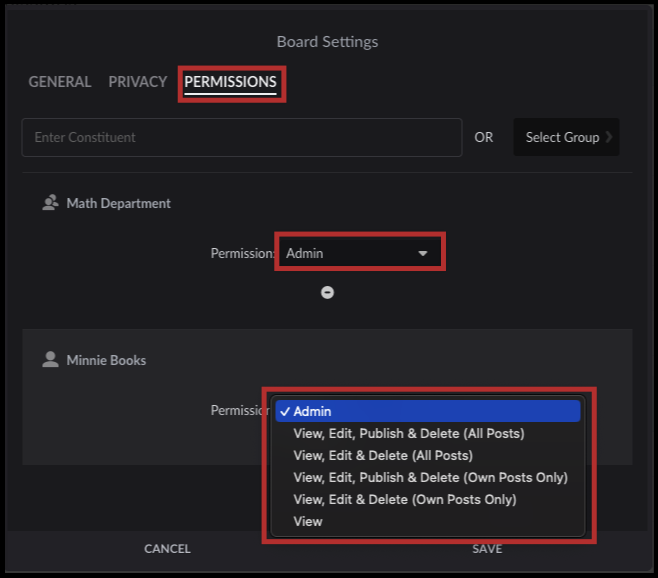Pick View, Edit, Publish & Delete (Own Posts Only)
Screen dimensions: 658x578
430,478
